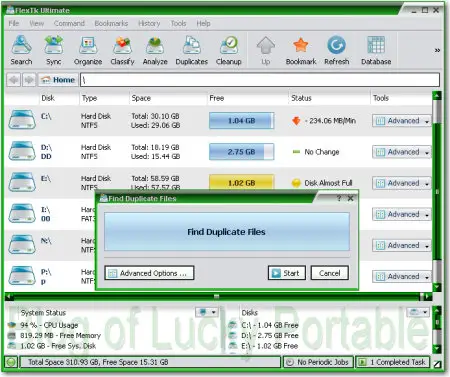Sort by the Type column header
The width and height of the screenshot is (450, 377).
point(89,98)
